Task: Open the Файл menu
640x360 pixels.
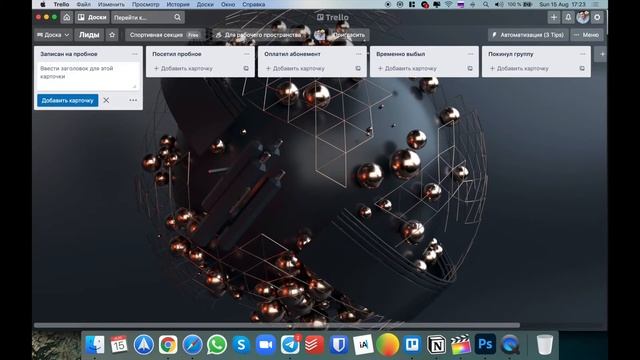Action: coord(84,4)
